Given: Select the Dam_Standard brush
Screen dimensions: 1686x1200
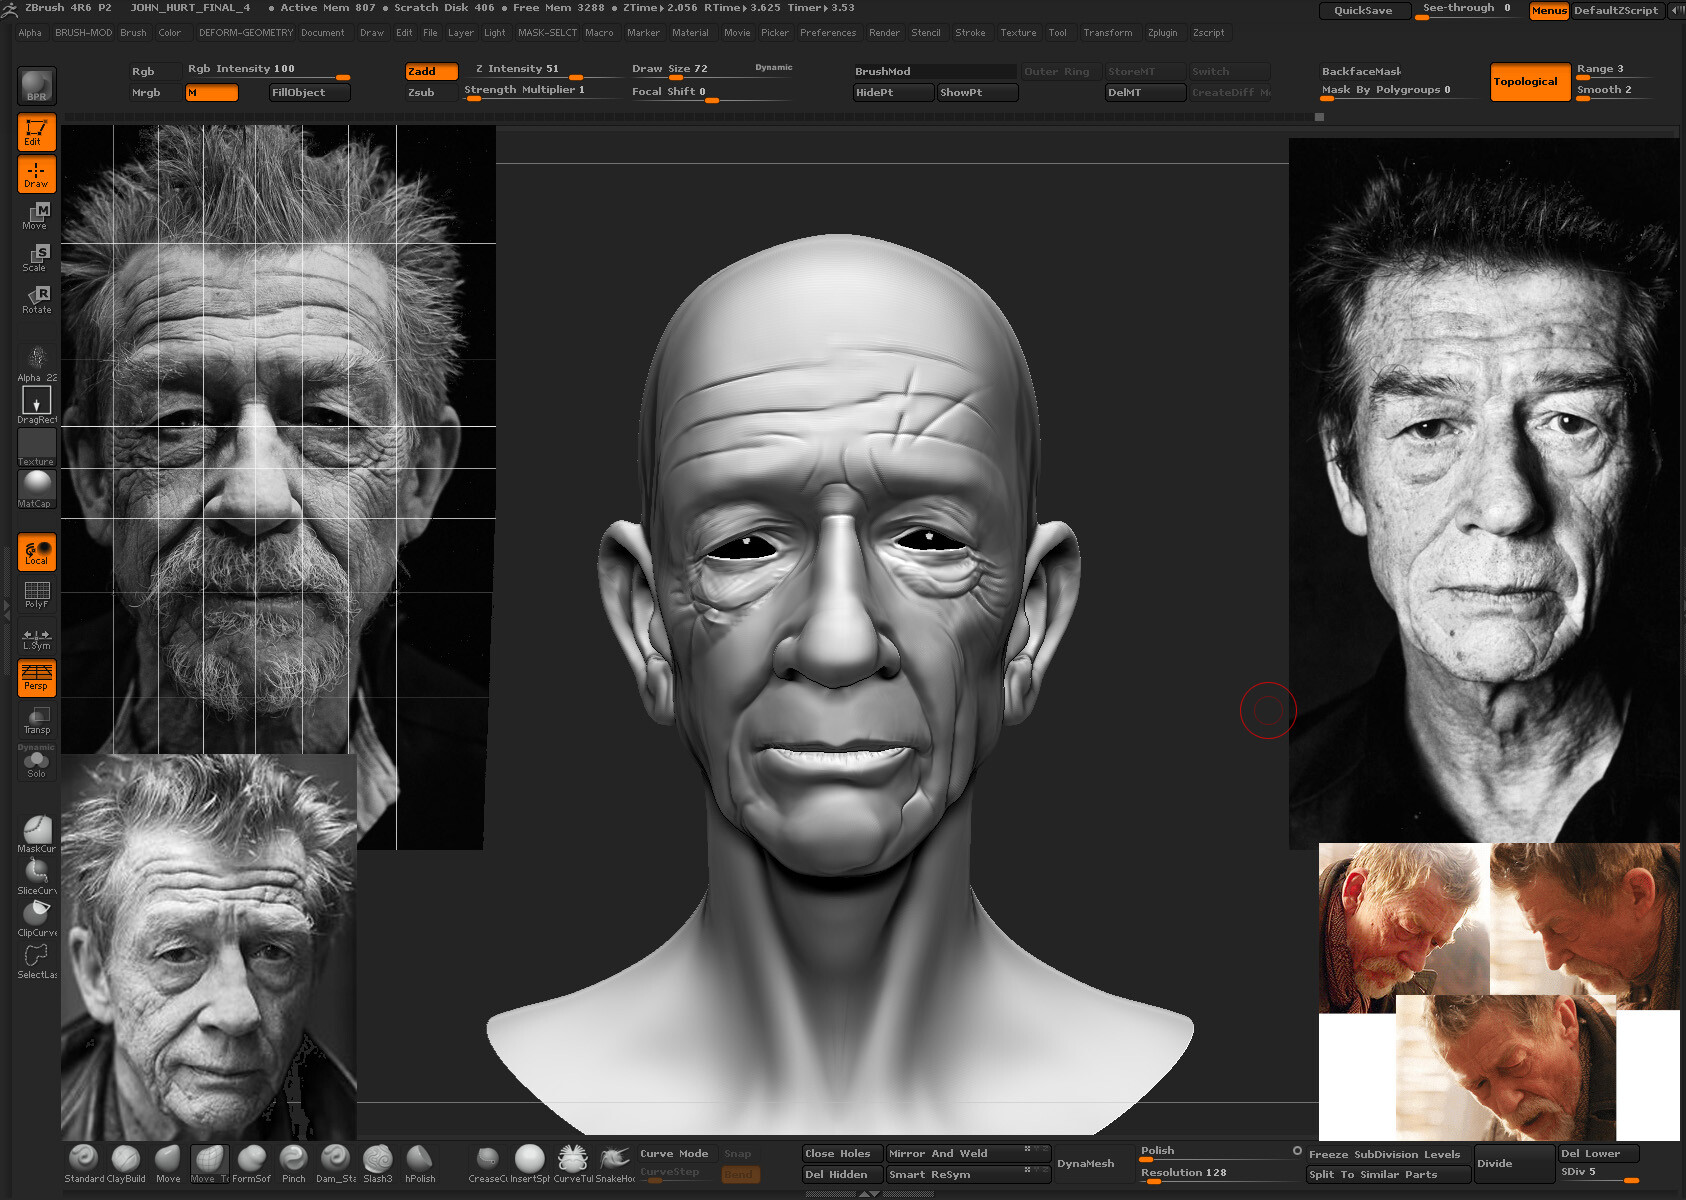Looking at the screenshot, I should [335, 1160].
